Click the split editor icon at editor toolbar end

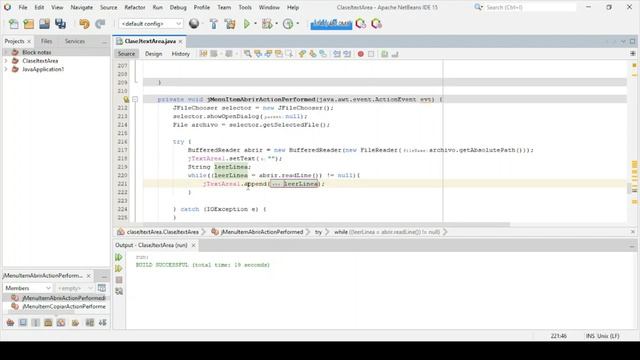pyautogui.click(x=633, y=53)
